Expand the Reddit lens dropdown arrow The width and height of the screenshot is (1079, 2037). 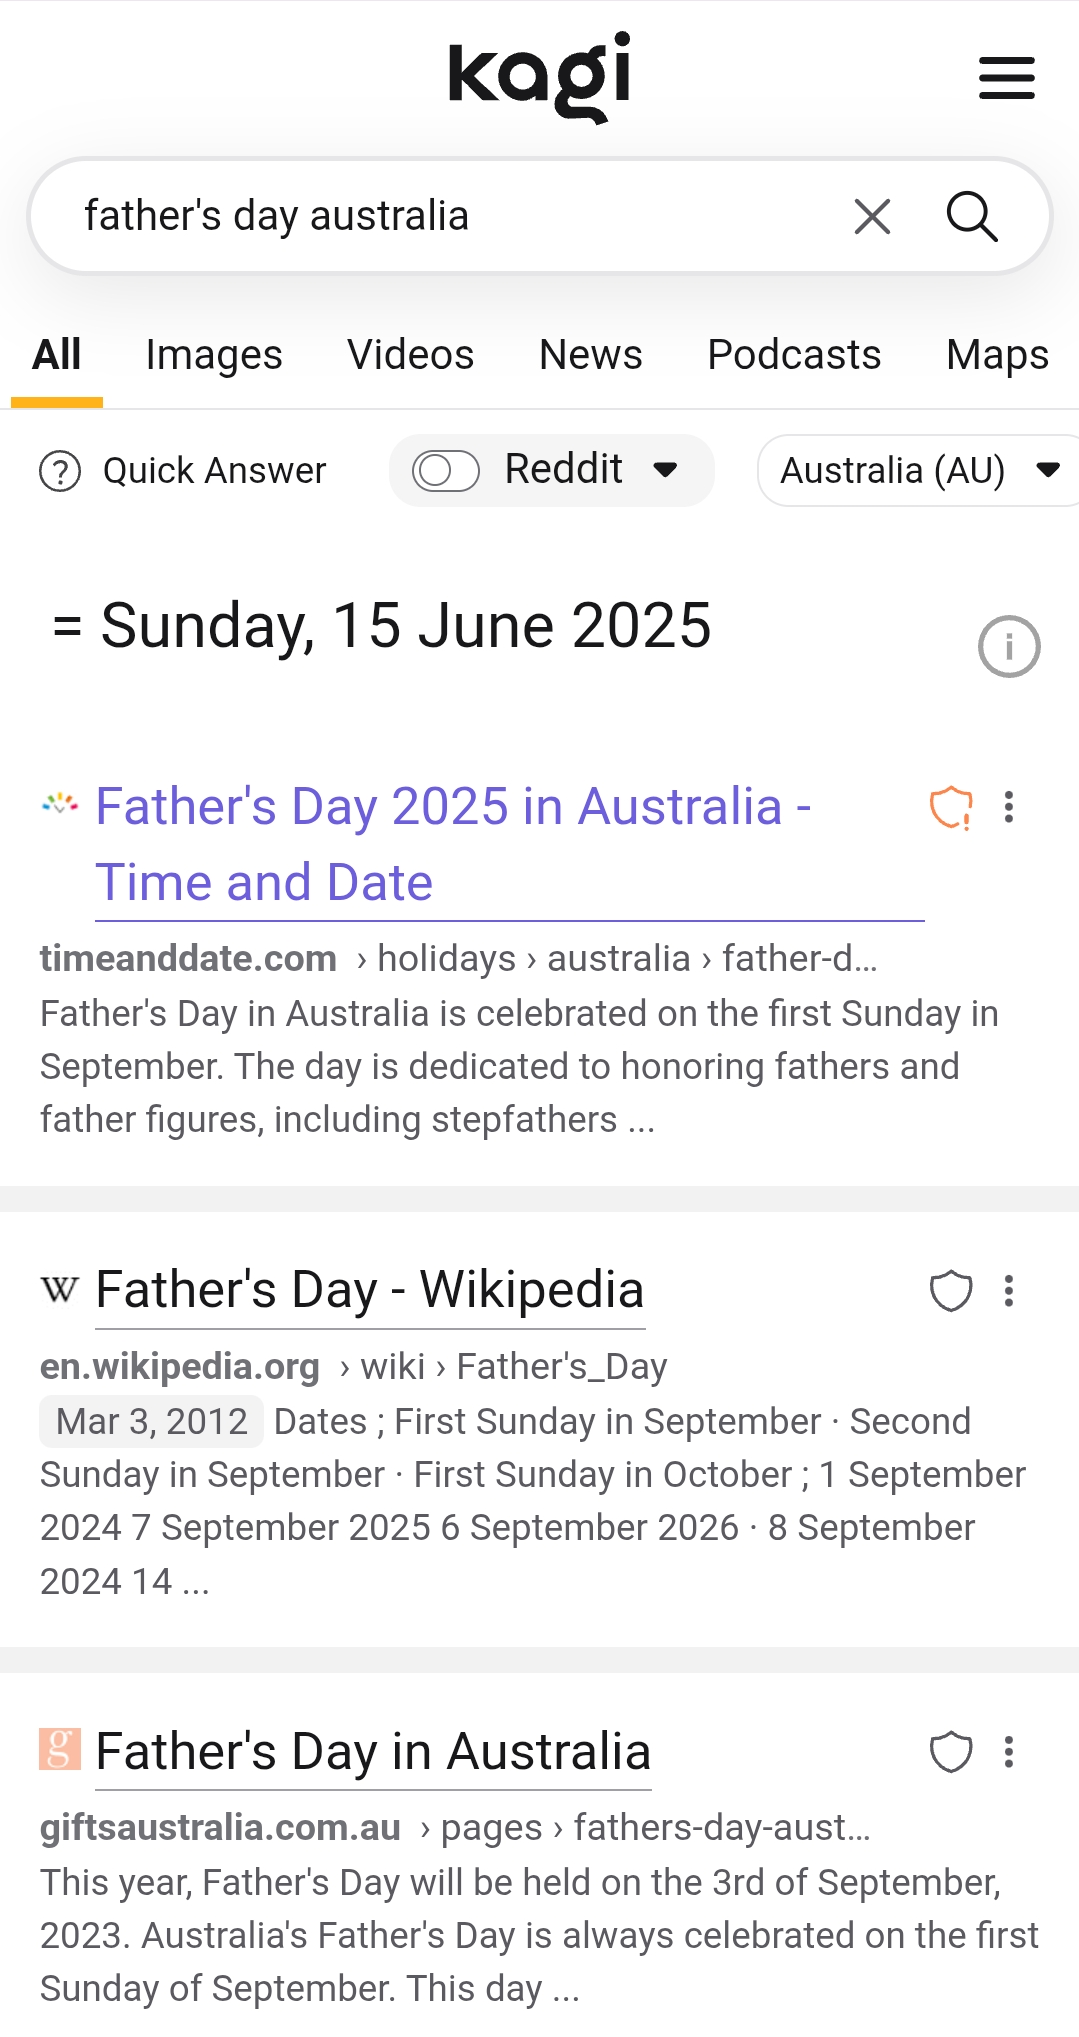click(x=666, y=470)
